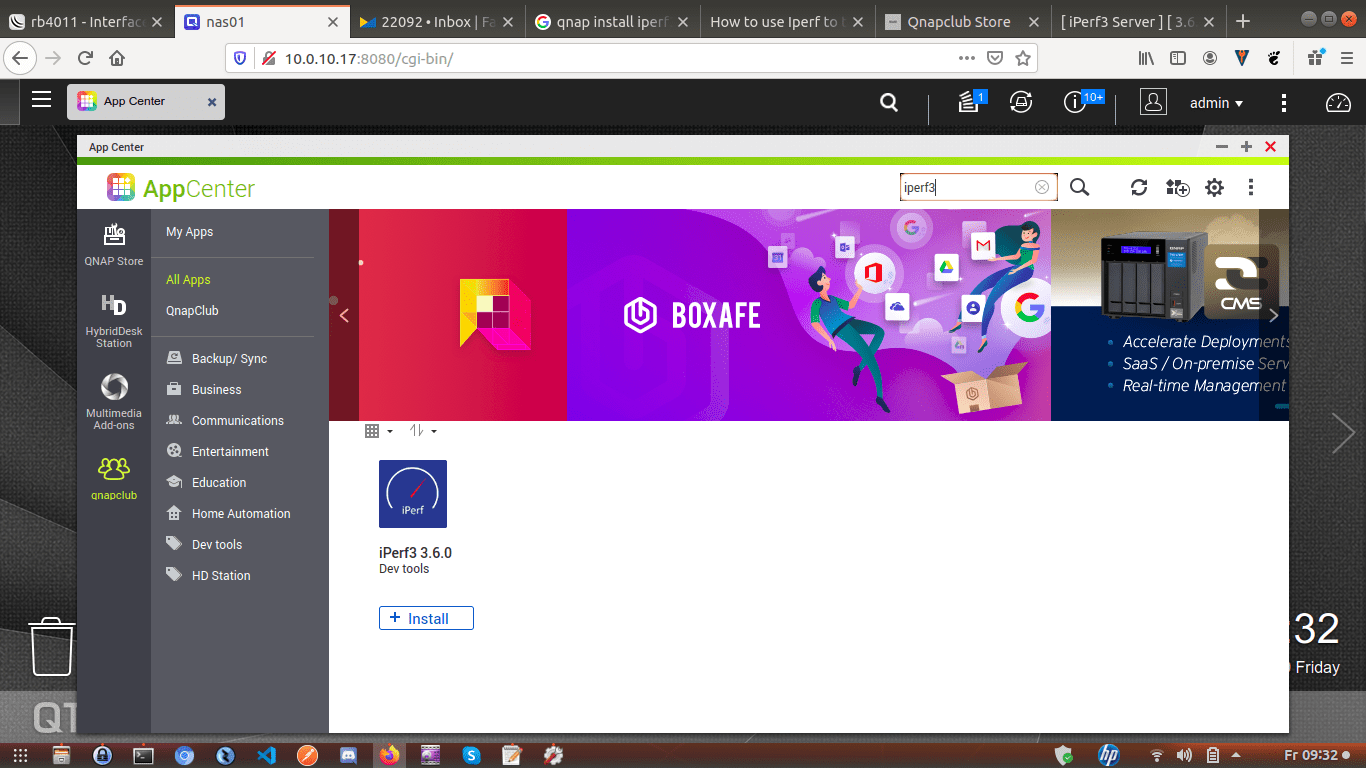Select All Apps in the side menu
1366x768 pixels.
pos(188,280)
